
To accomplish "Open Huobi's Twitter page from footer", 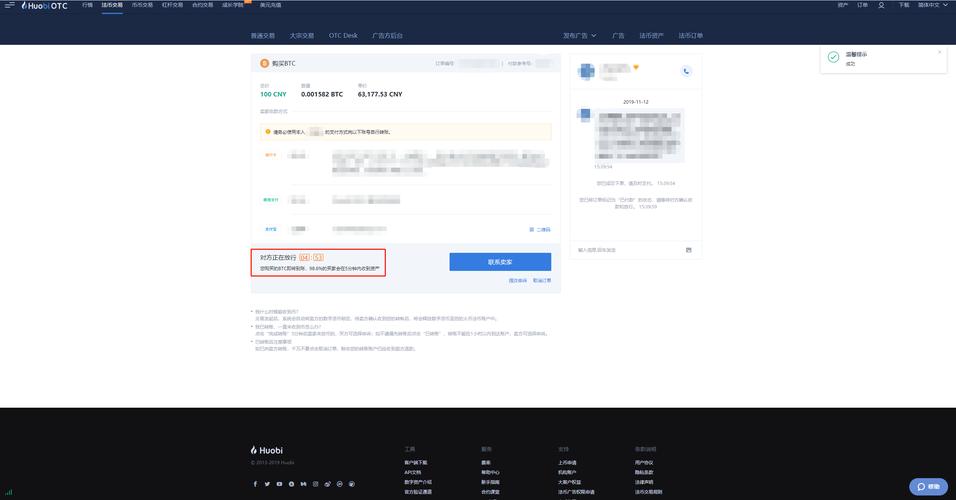I will point(267,484).
